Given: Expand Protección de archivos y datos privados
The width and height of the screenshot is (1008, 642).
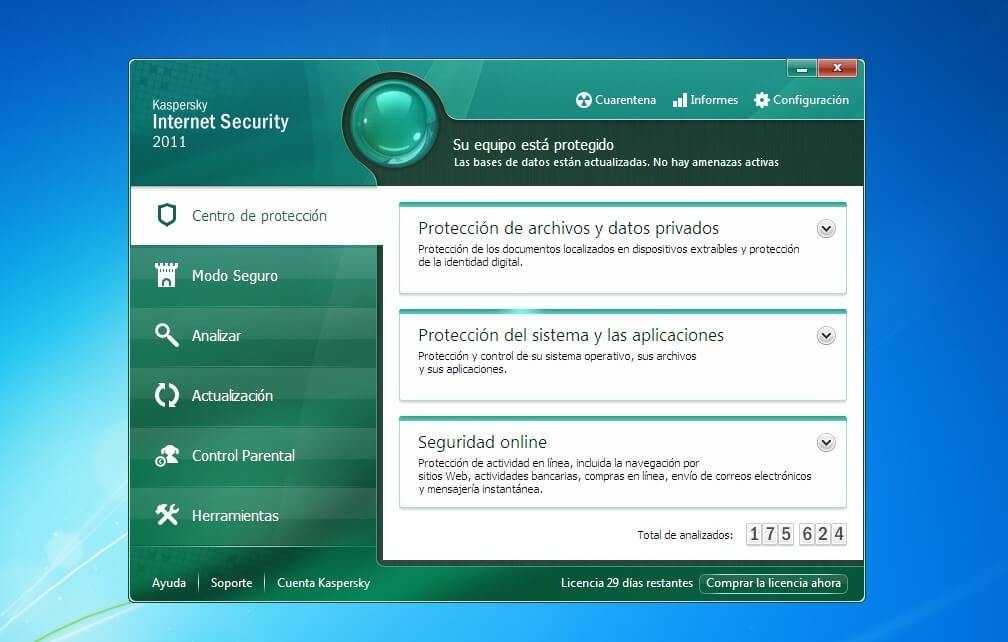Looking at the screenshot, I should pos(825,229).
